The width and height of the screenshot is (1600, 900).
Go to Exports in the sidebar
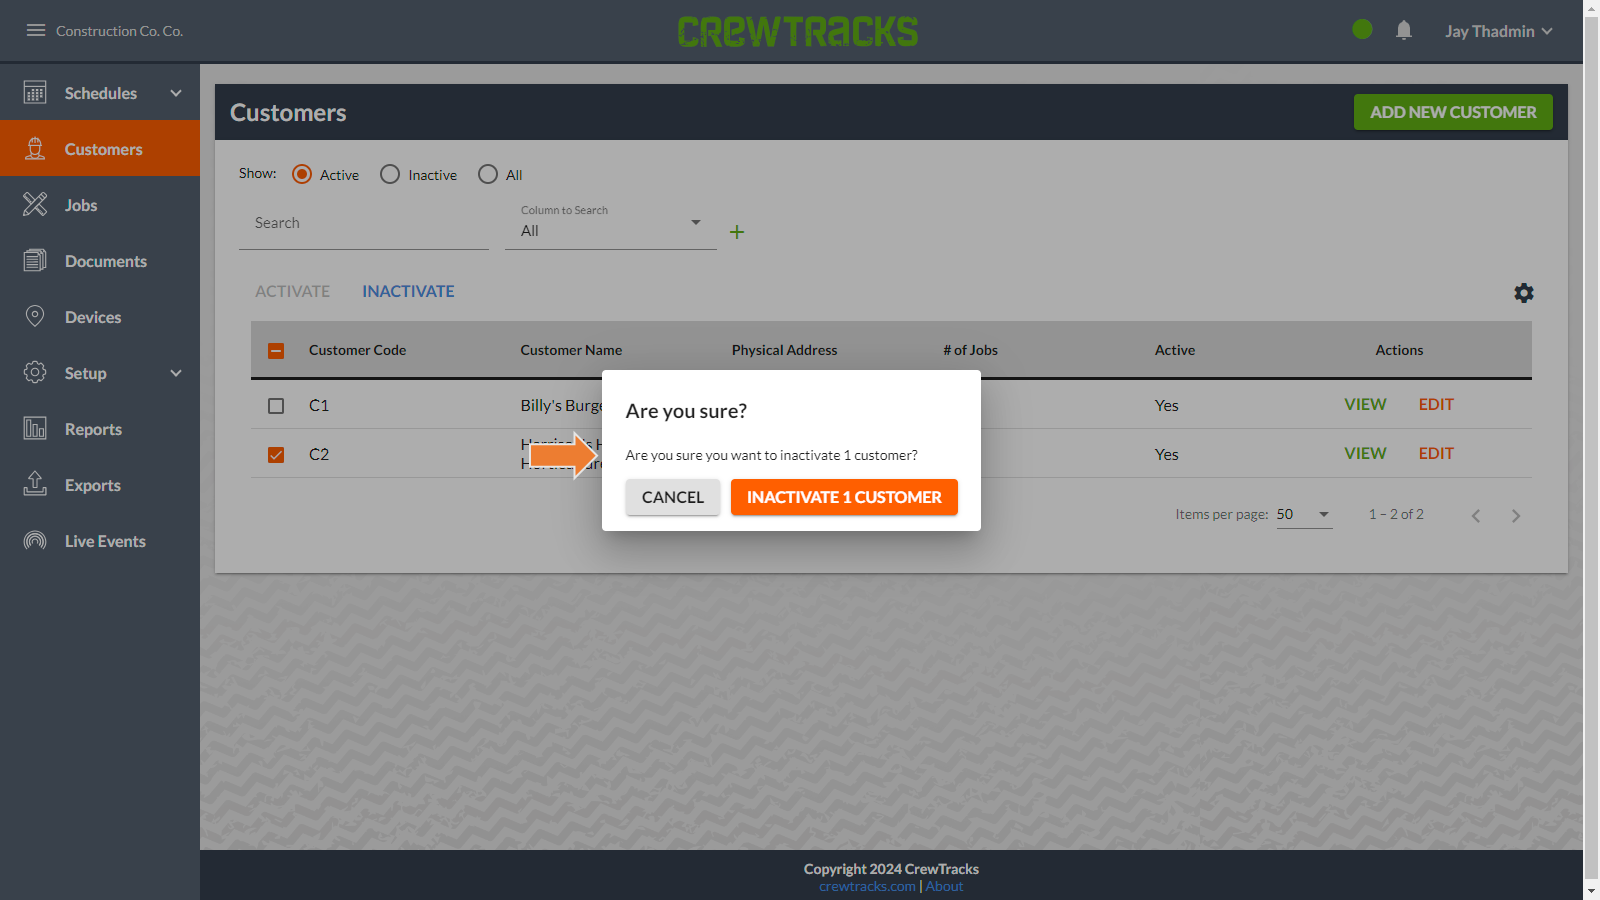[100, 485]
